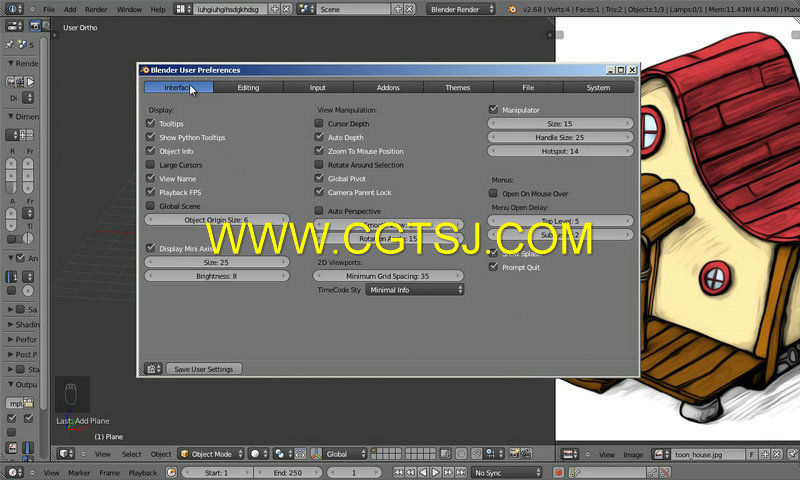Open the Object Mode dropdown

coord(211,454)
